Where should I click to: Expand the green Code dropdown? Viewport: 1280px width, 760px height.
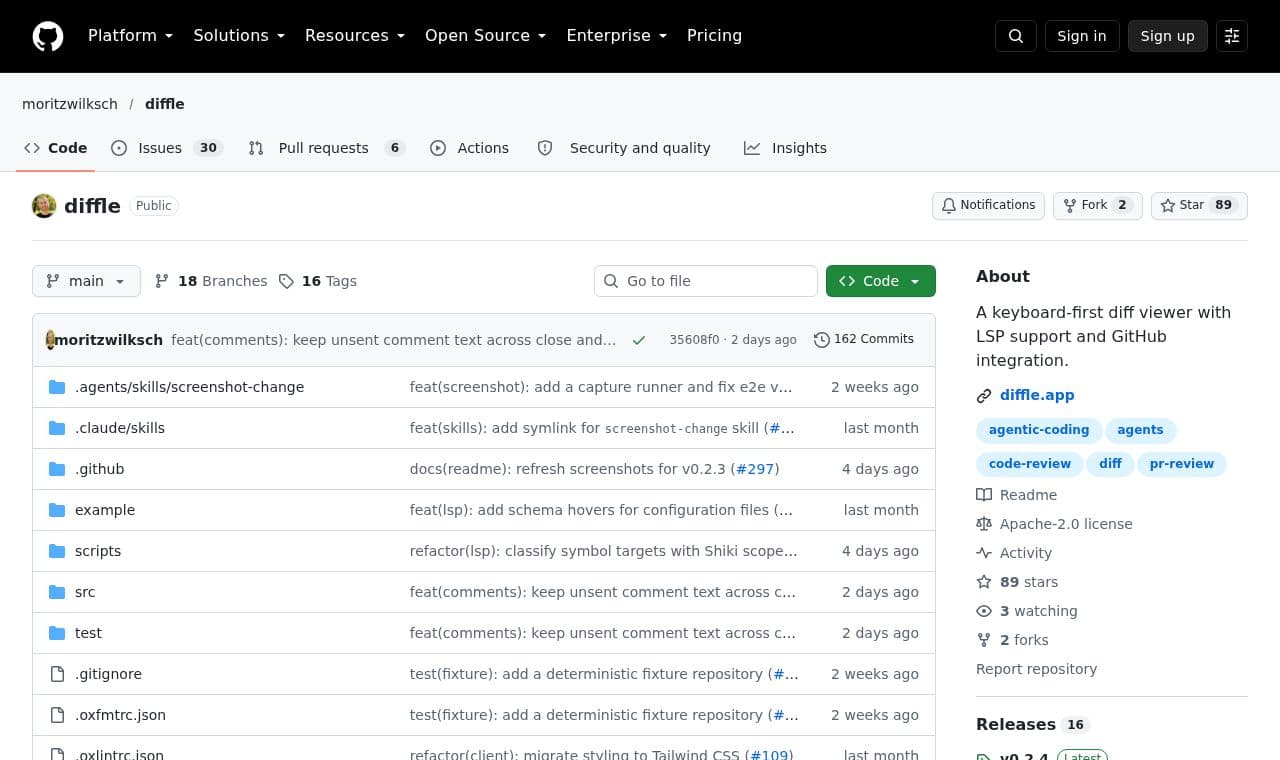[881, 281]
